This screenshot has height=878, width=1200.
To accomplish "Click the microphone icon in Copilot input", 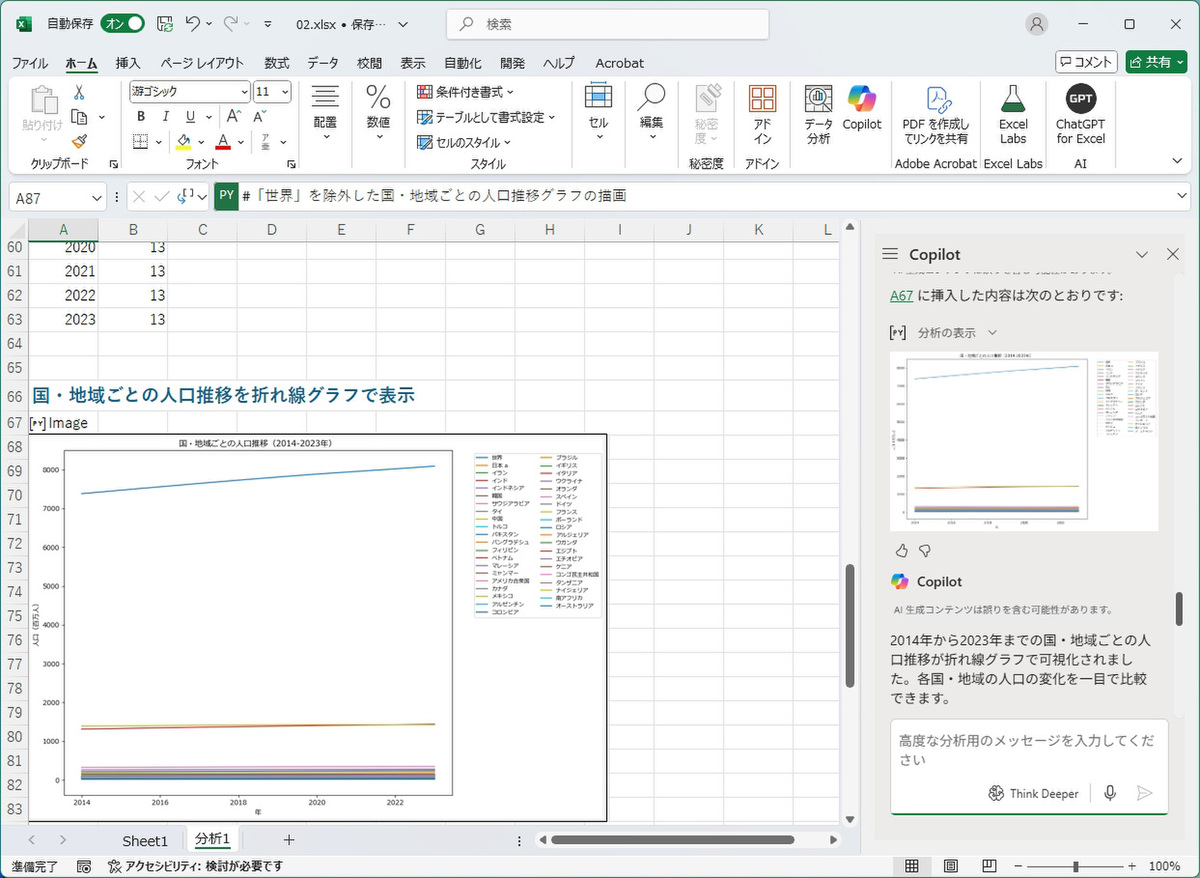I will pos(1110,793).
